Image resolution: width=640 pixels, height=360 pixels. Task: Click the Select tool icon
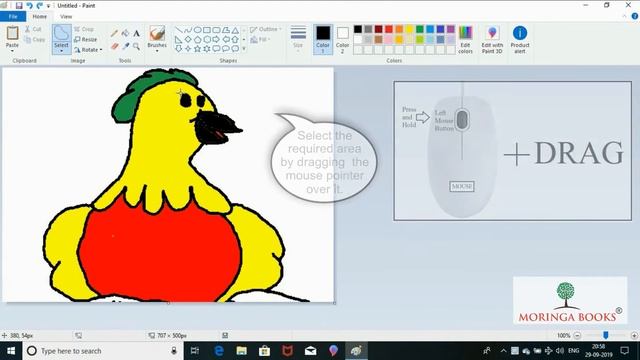click(62, 33)
